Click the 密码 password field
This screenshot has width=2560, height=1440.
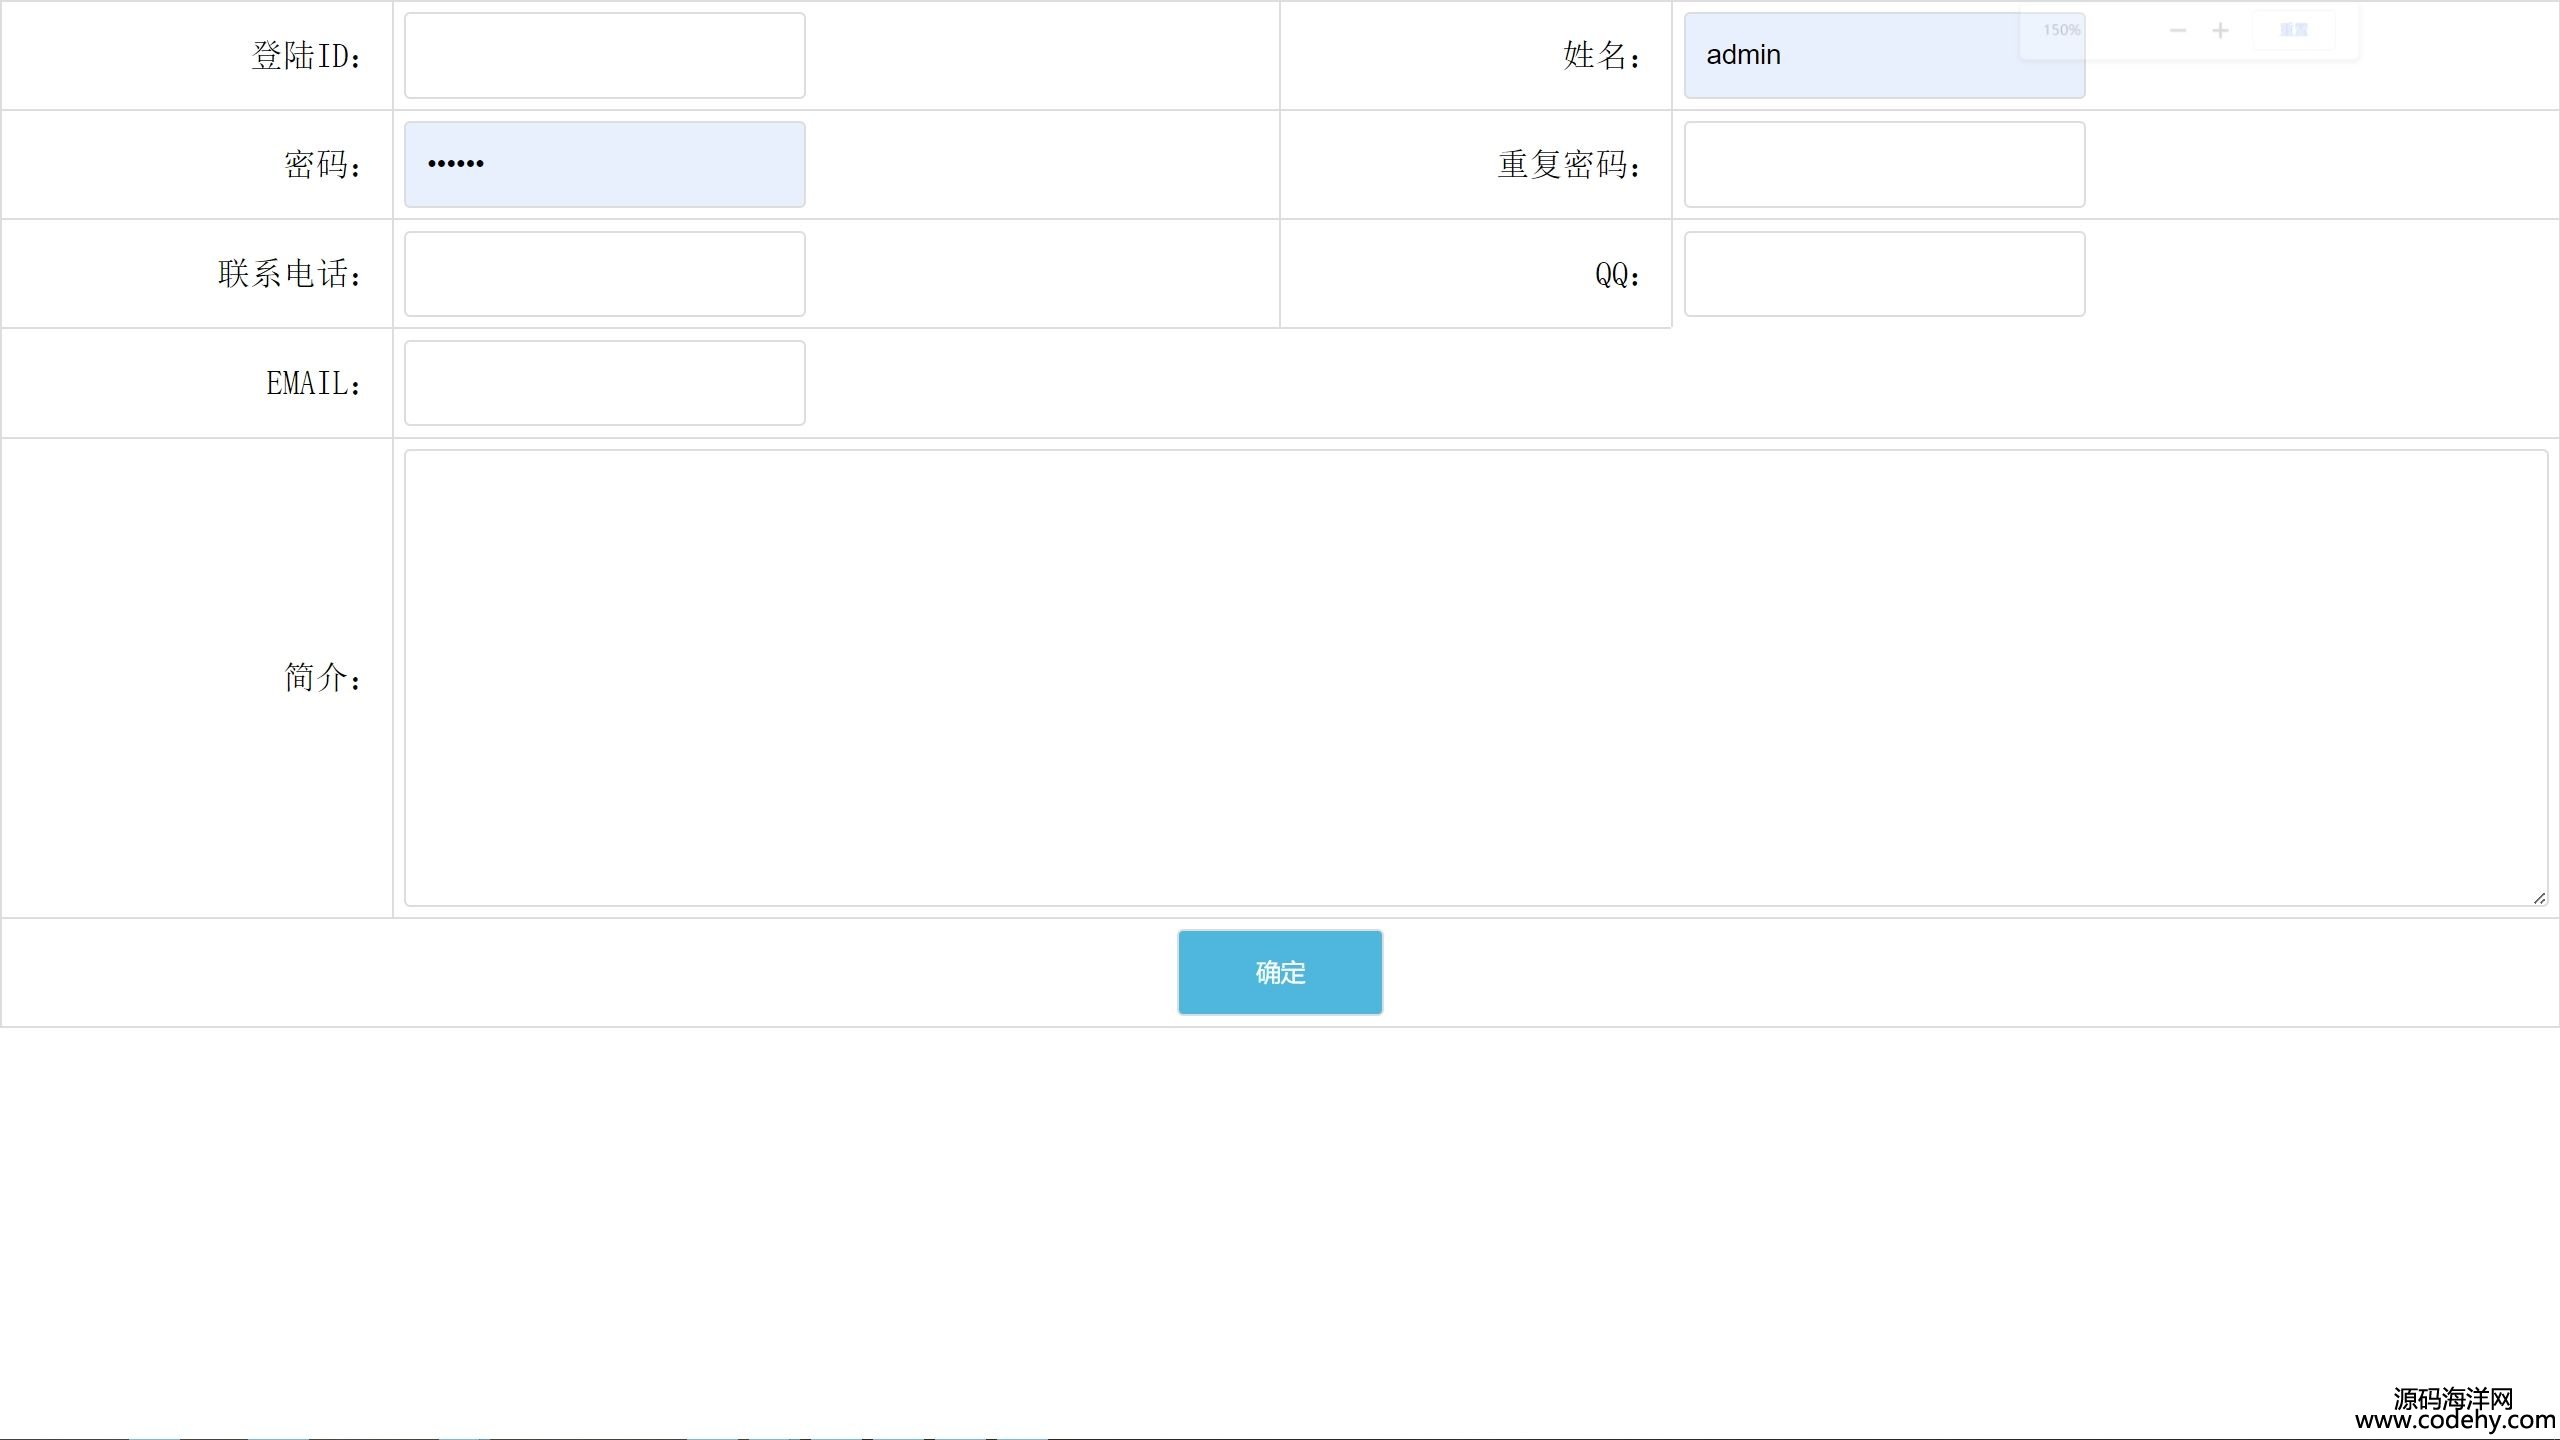pyautogui.click(x=604, y=165)
